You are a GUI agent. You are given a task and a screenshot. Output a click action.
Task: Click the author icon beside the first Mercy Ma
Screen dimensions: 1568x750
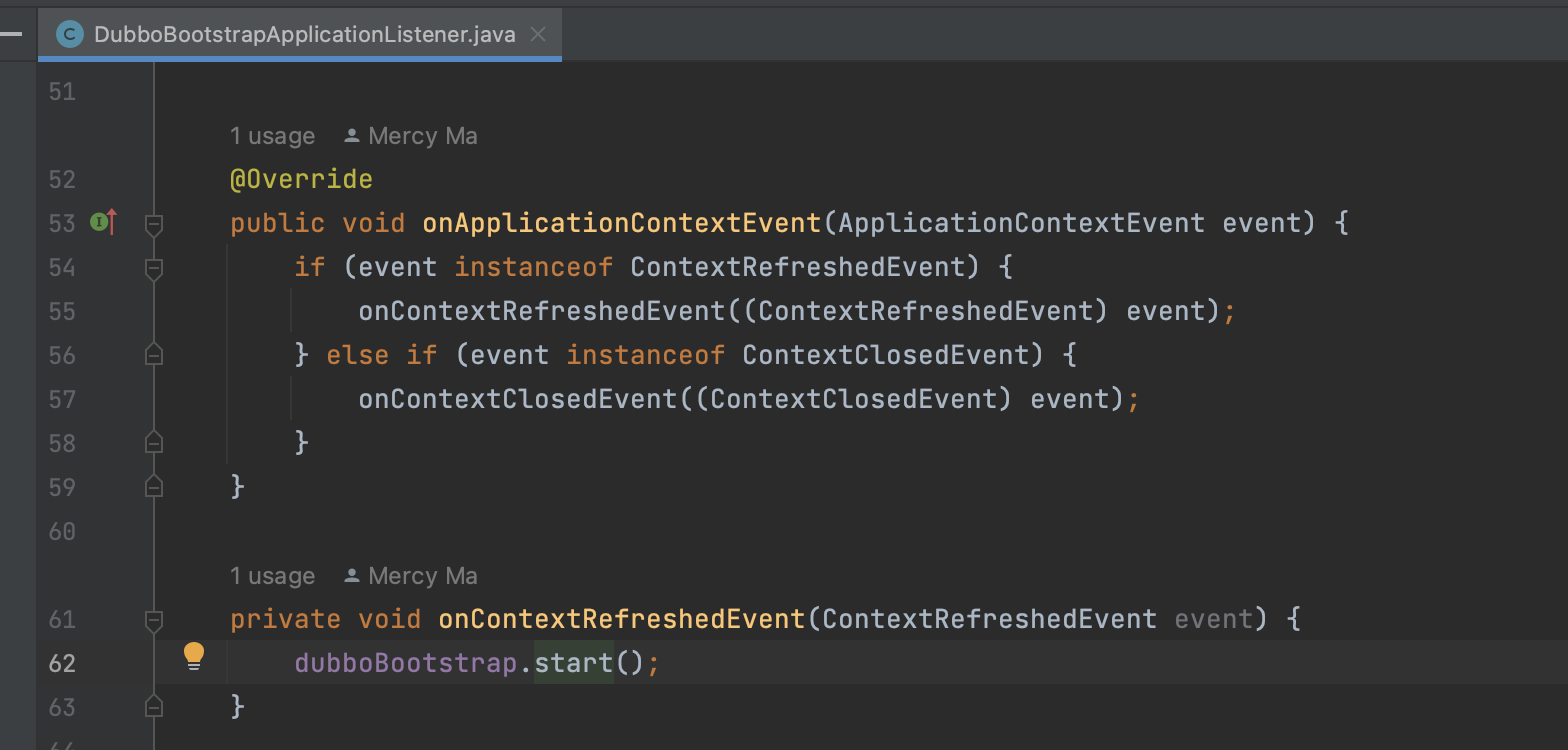[351, 135]
